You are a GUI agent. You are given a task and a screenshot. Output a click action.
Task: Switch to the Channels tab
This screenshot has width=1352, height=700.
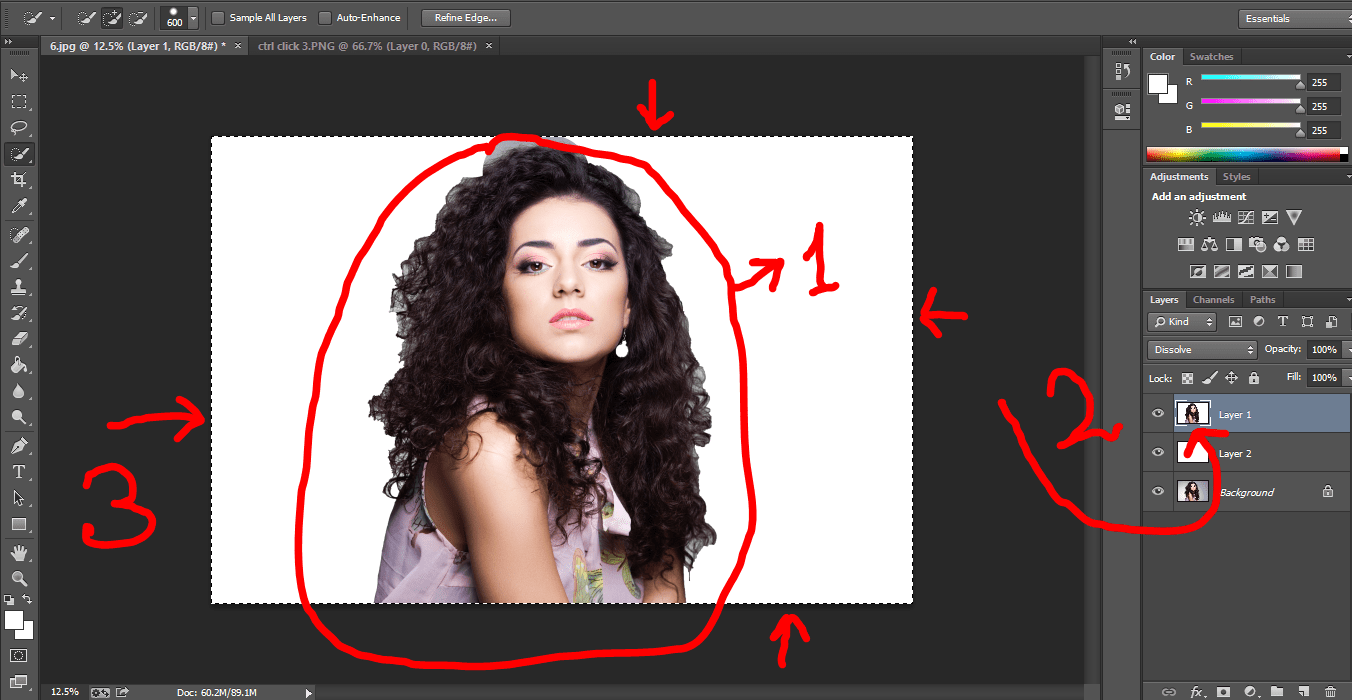[x=1213, y=298]
